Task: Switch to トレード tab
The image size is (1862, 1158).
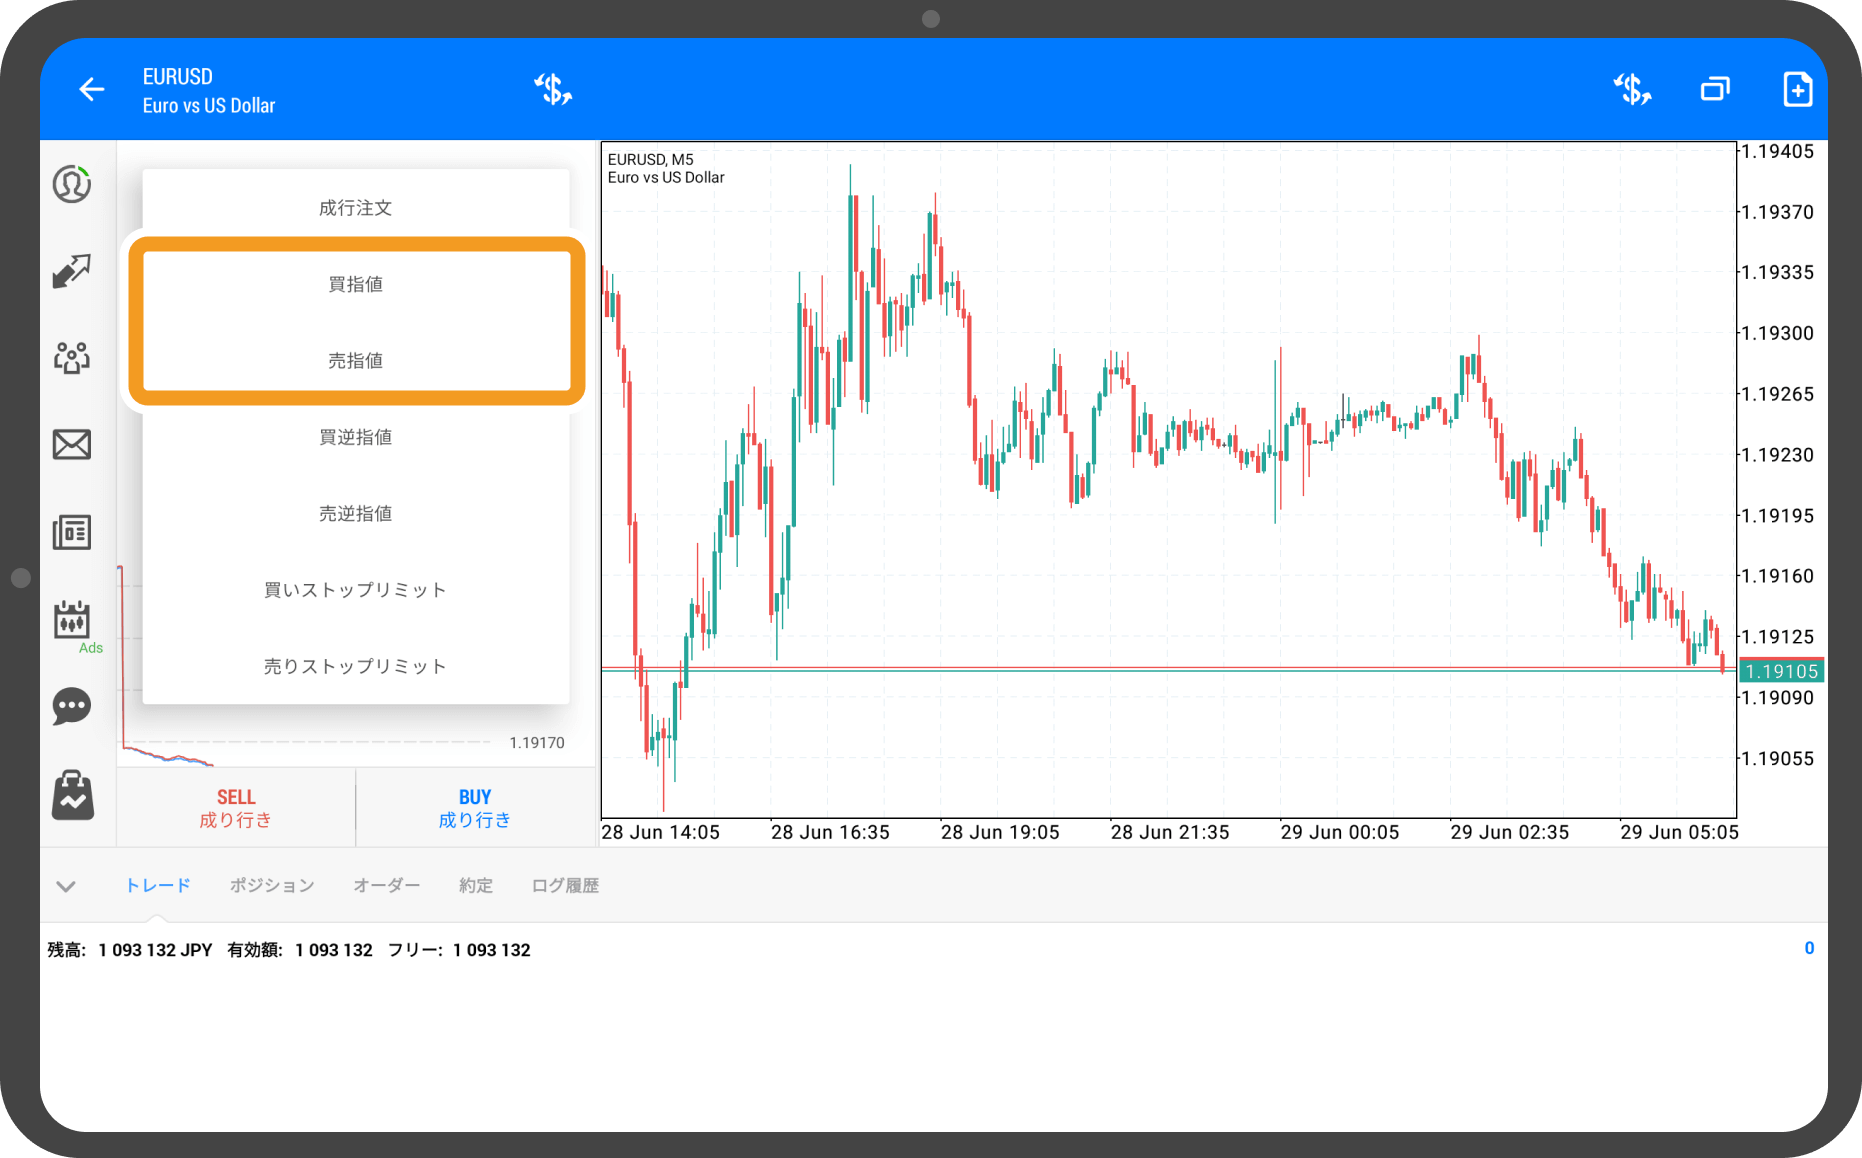Action: click(x=157, y=886)
